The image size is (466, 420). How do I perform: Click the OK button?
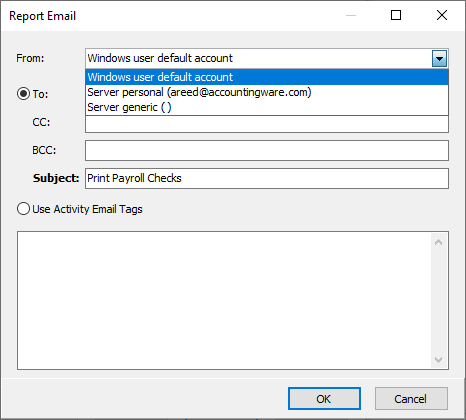324,399
